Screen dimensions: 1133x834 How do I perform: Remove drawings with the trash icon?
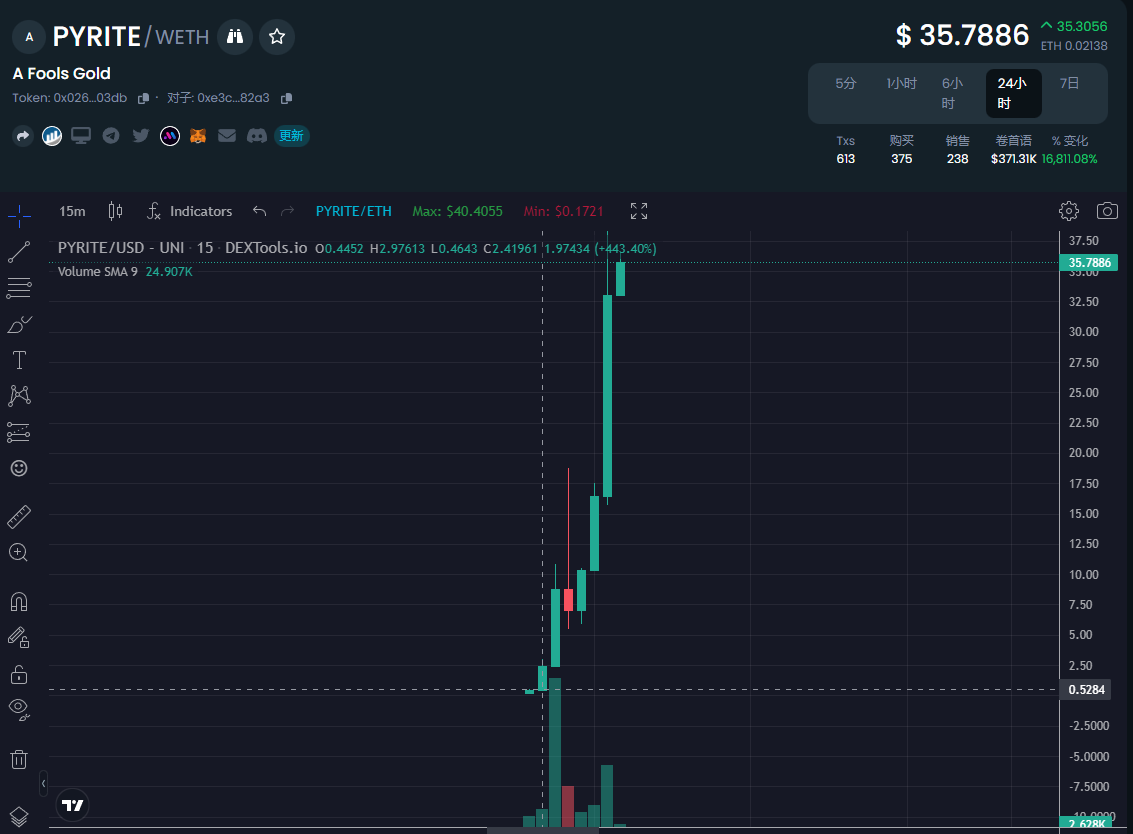pos(19,759)
